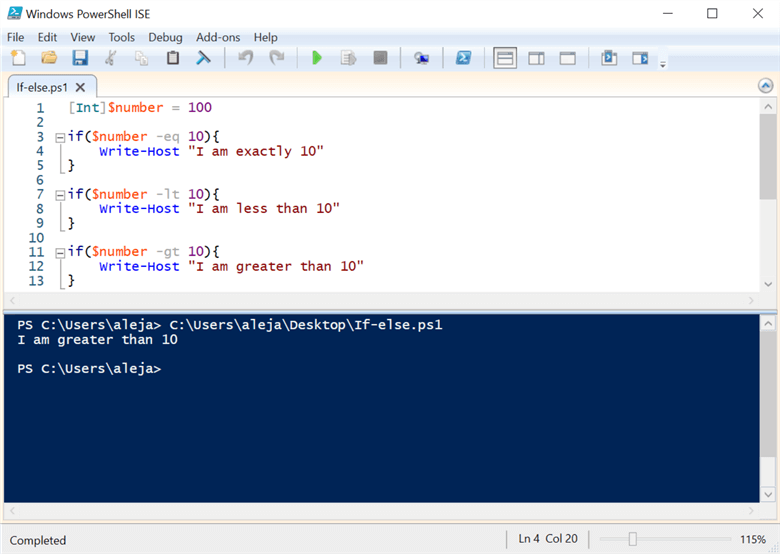Click the 115% zoom value
The width and height of the screenshot is (780, 554).
(x=753, y=539)
